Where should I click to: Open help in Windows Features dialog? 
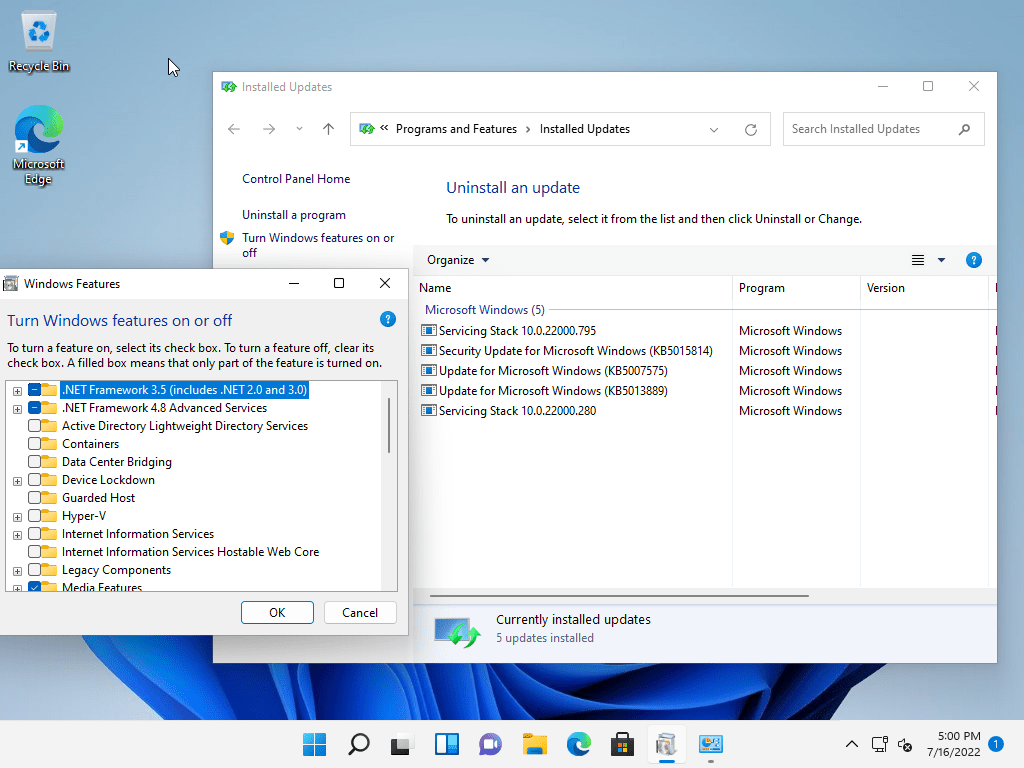(388, 319)
